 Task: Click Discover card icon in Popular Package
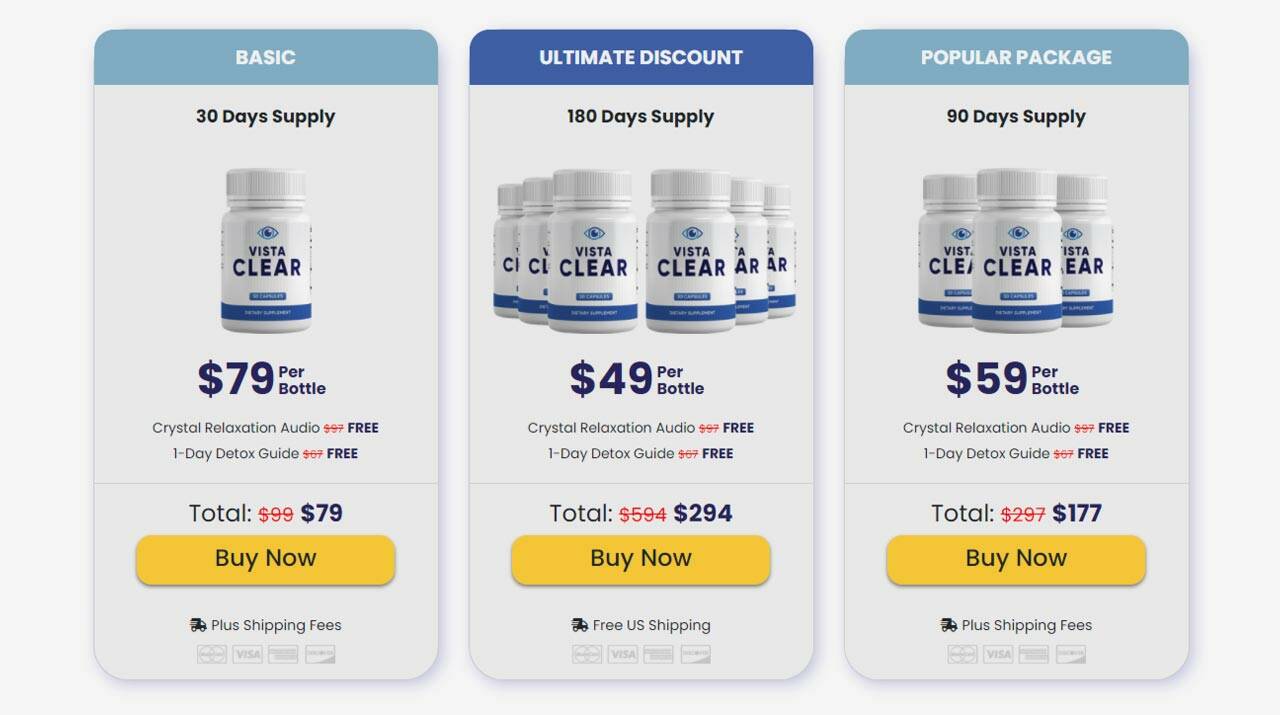1070,654
